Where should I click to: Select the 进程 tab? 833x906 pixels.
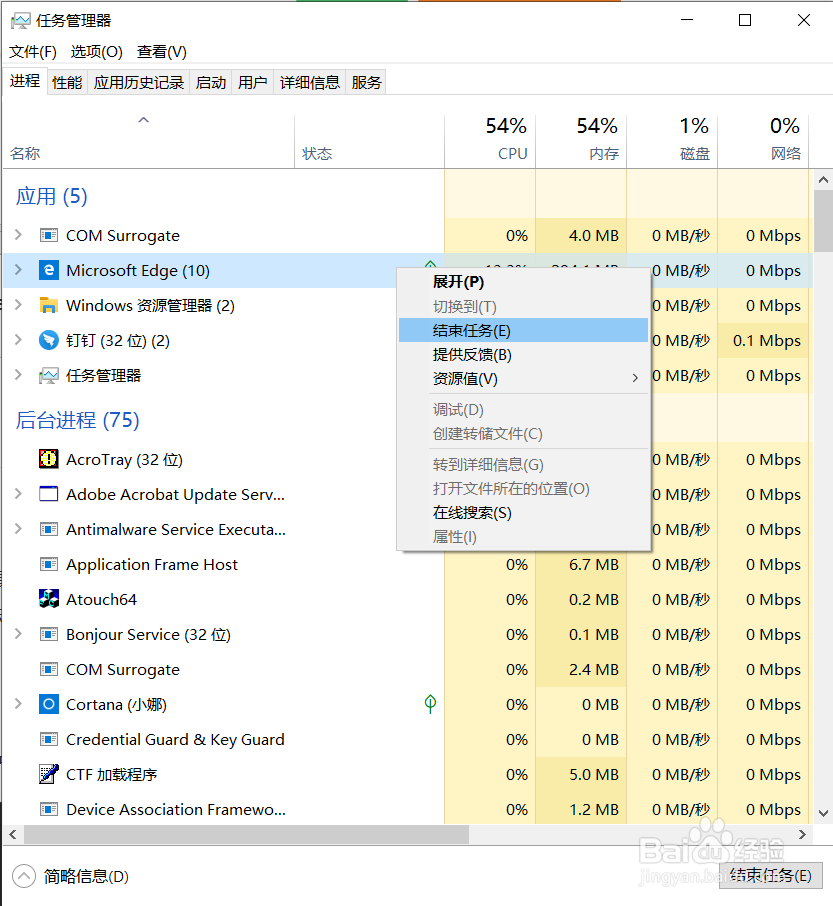coord(25,81)
